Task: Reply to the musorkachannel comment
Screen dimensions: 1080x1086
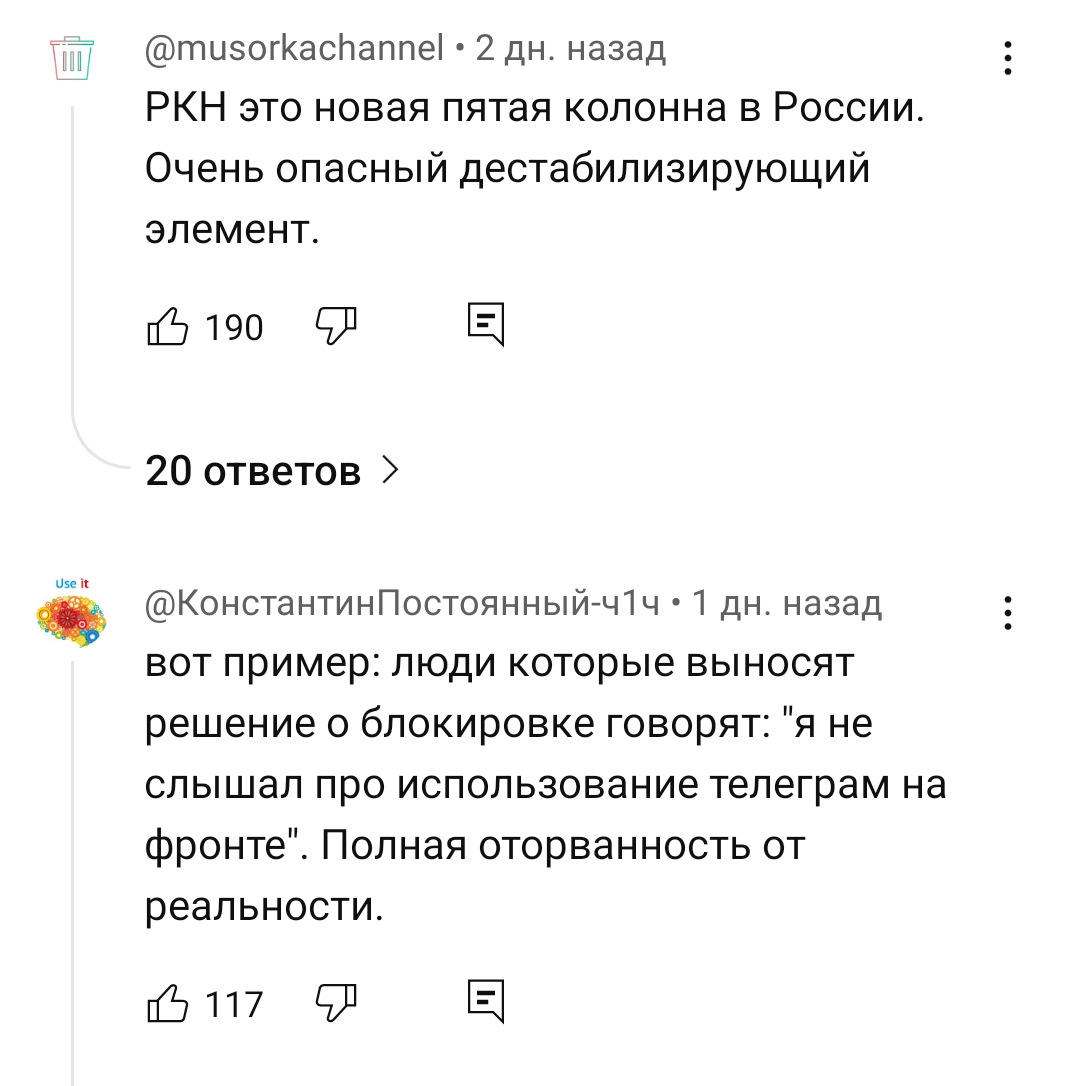Action: pyautogui.click(x=487, y=326)
